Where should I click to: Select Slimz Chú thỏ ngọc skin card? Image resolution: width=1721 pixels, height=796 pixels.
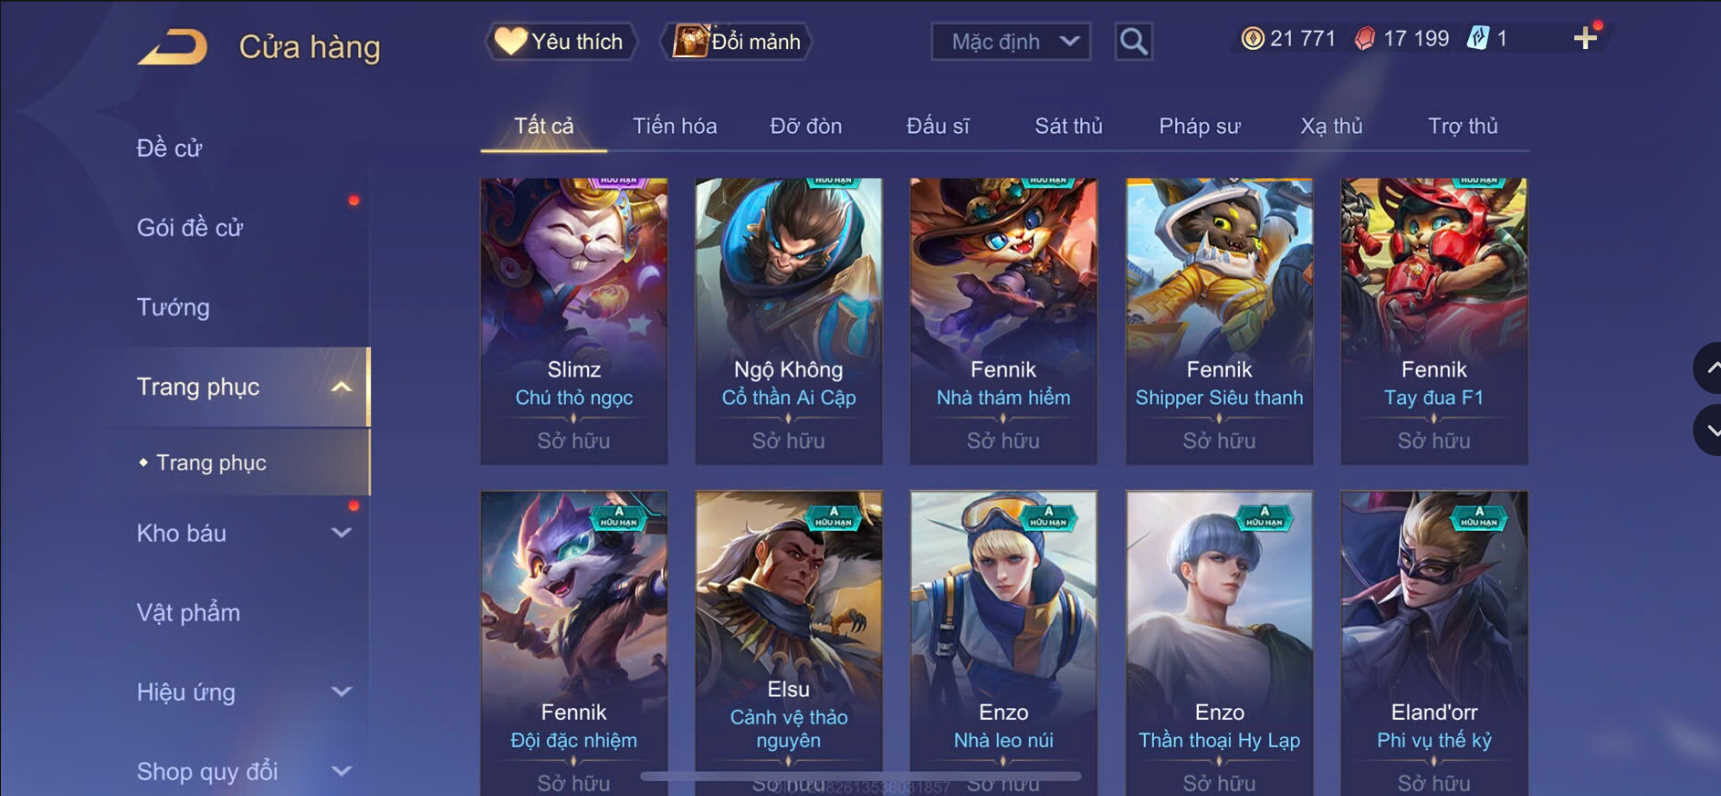pos(574,321)
